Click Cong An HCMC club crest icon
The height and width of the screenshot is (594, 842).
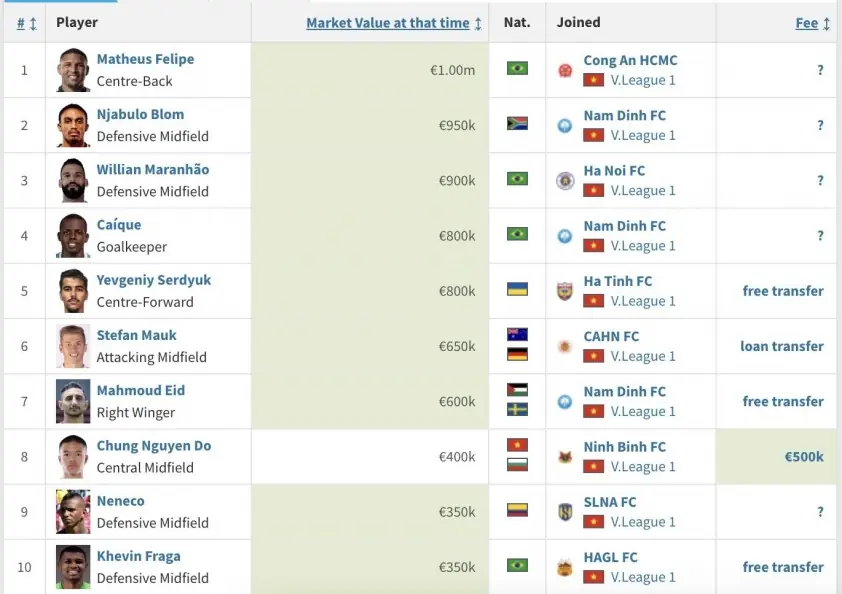click(566, 70)
